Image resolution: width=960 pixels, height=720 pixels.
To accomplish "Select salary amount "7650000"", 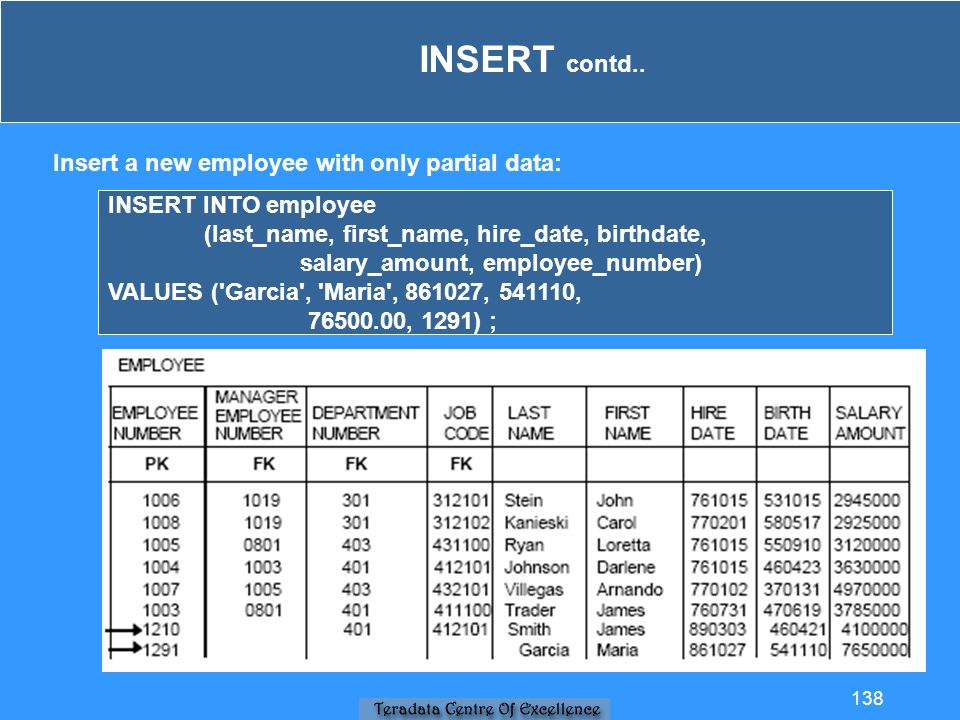I will click(874, 650).
